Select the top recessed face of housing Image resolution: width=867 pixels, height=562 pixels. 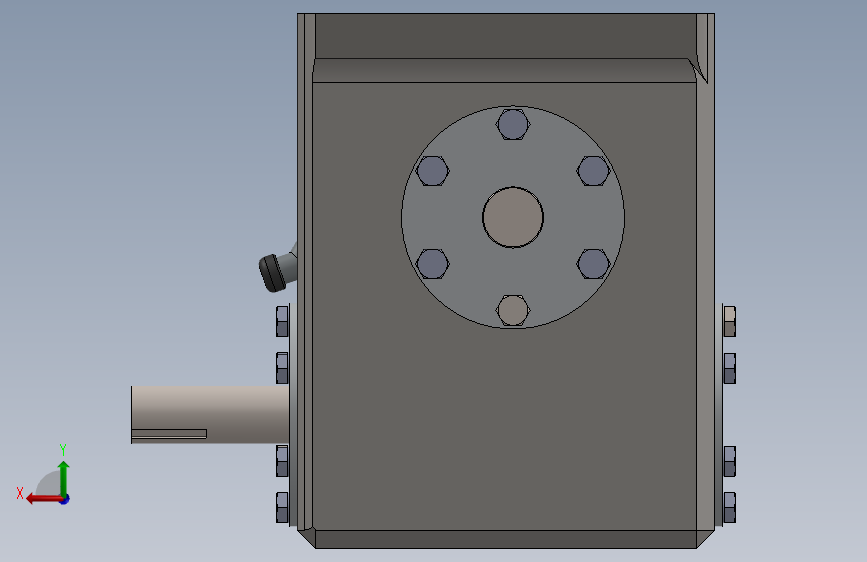pyautogui.click(x=505, y=35)
